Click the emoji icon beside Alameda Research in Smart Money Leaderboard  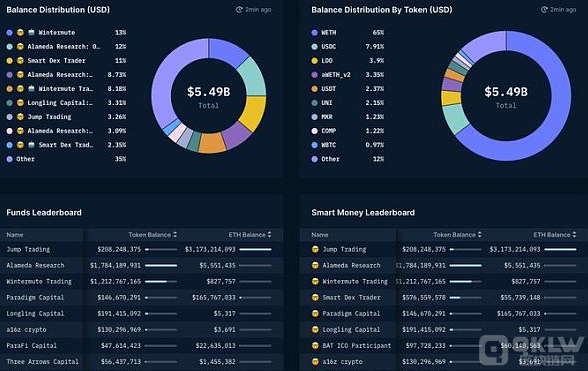coord(315,265)
